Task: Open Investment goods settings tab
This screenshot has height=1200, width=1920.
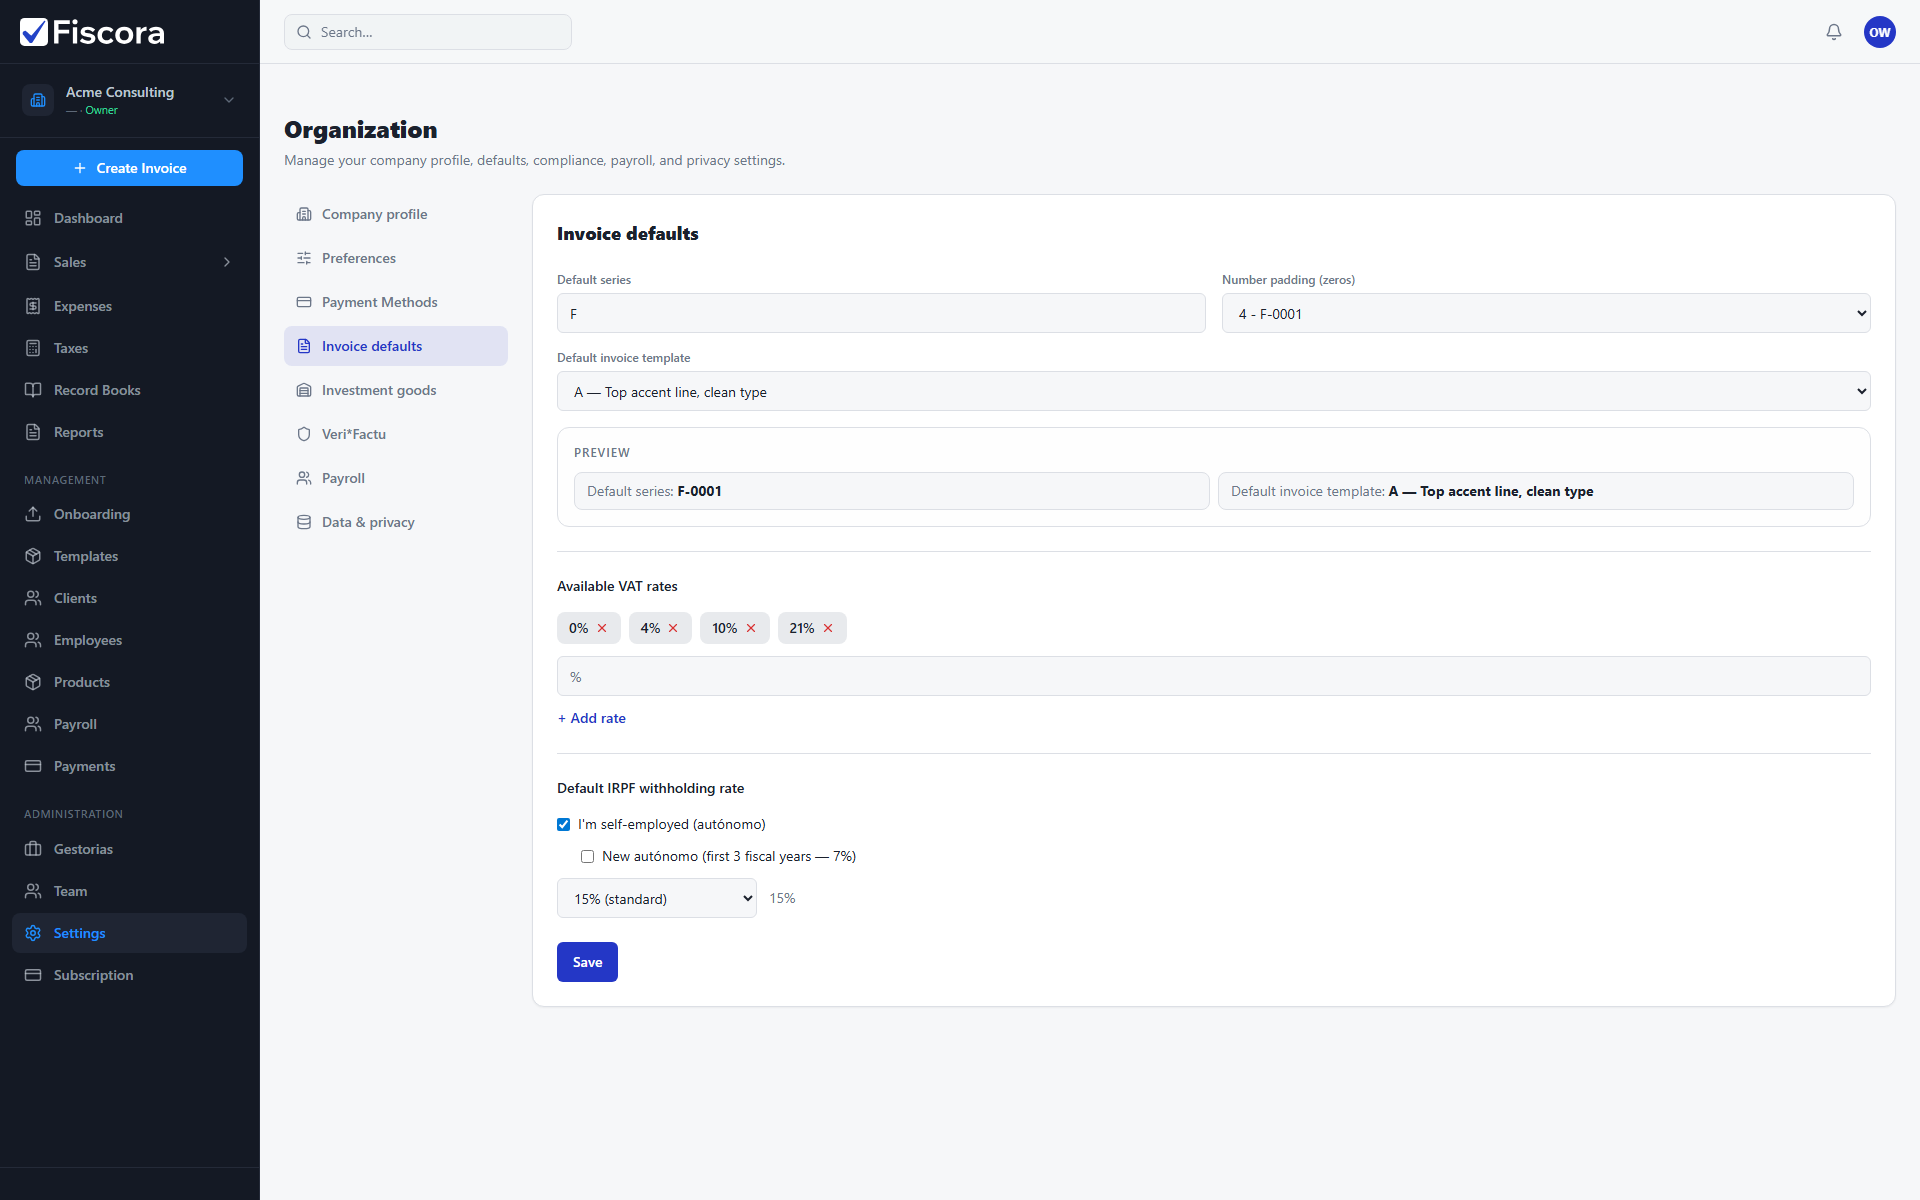Action: pyautogui.click(x=396, y=390)
